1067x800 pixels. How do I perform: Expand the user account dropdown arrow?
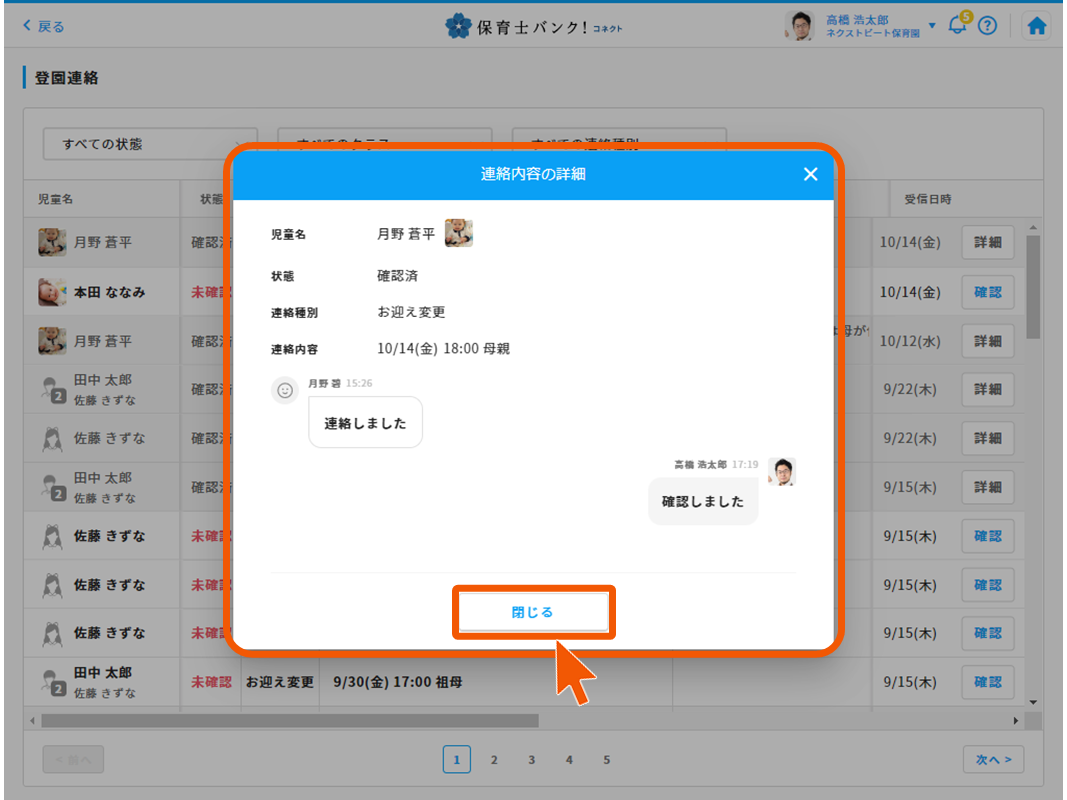[932, 25]
